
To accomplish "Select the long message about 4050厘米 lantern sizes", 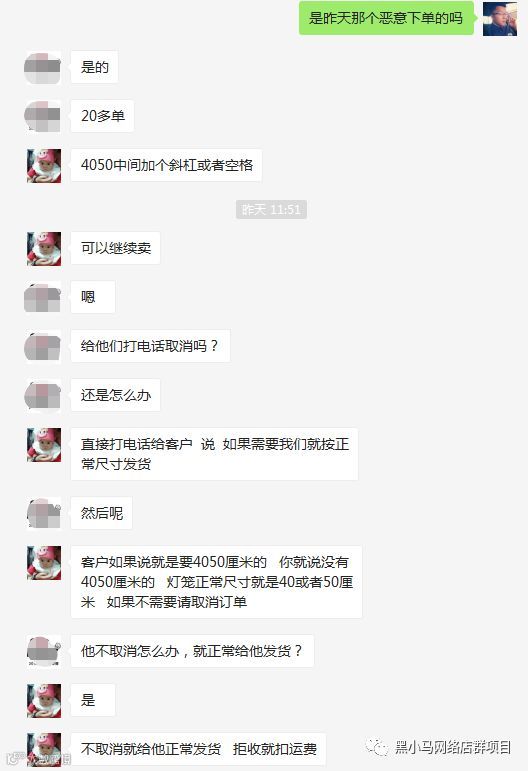I will tap(216, 582).
